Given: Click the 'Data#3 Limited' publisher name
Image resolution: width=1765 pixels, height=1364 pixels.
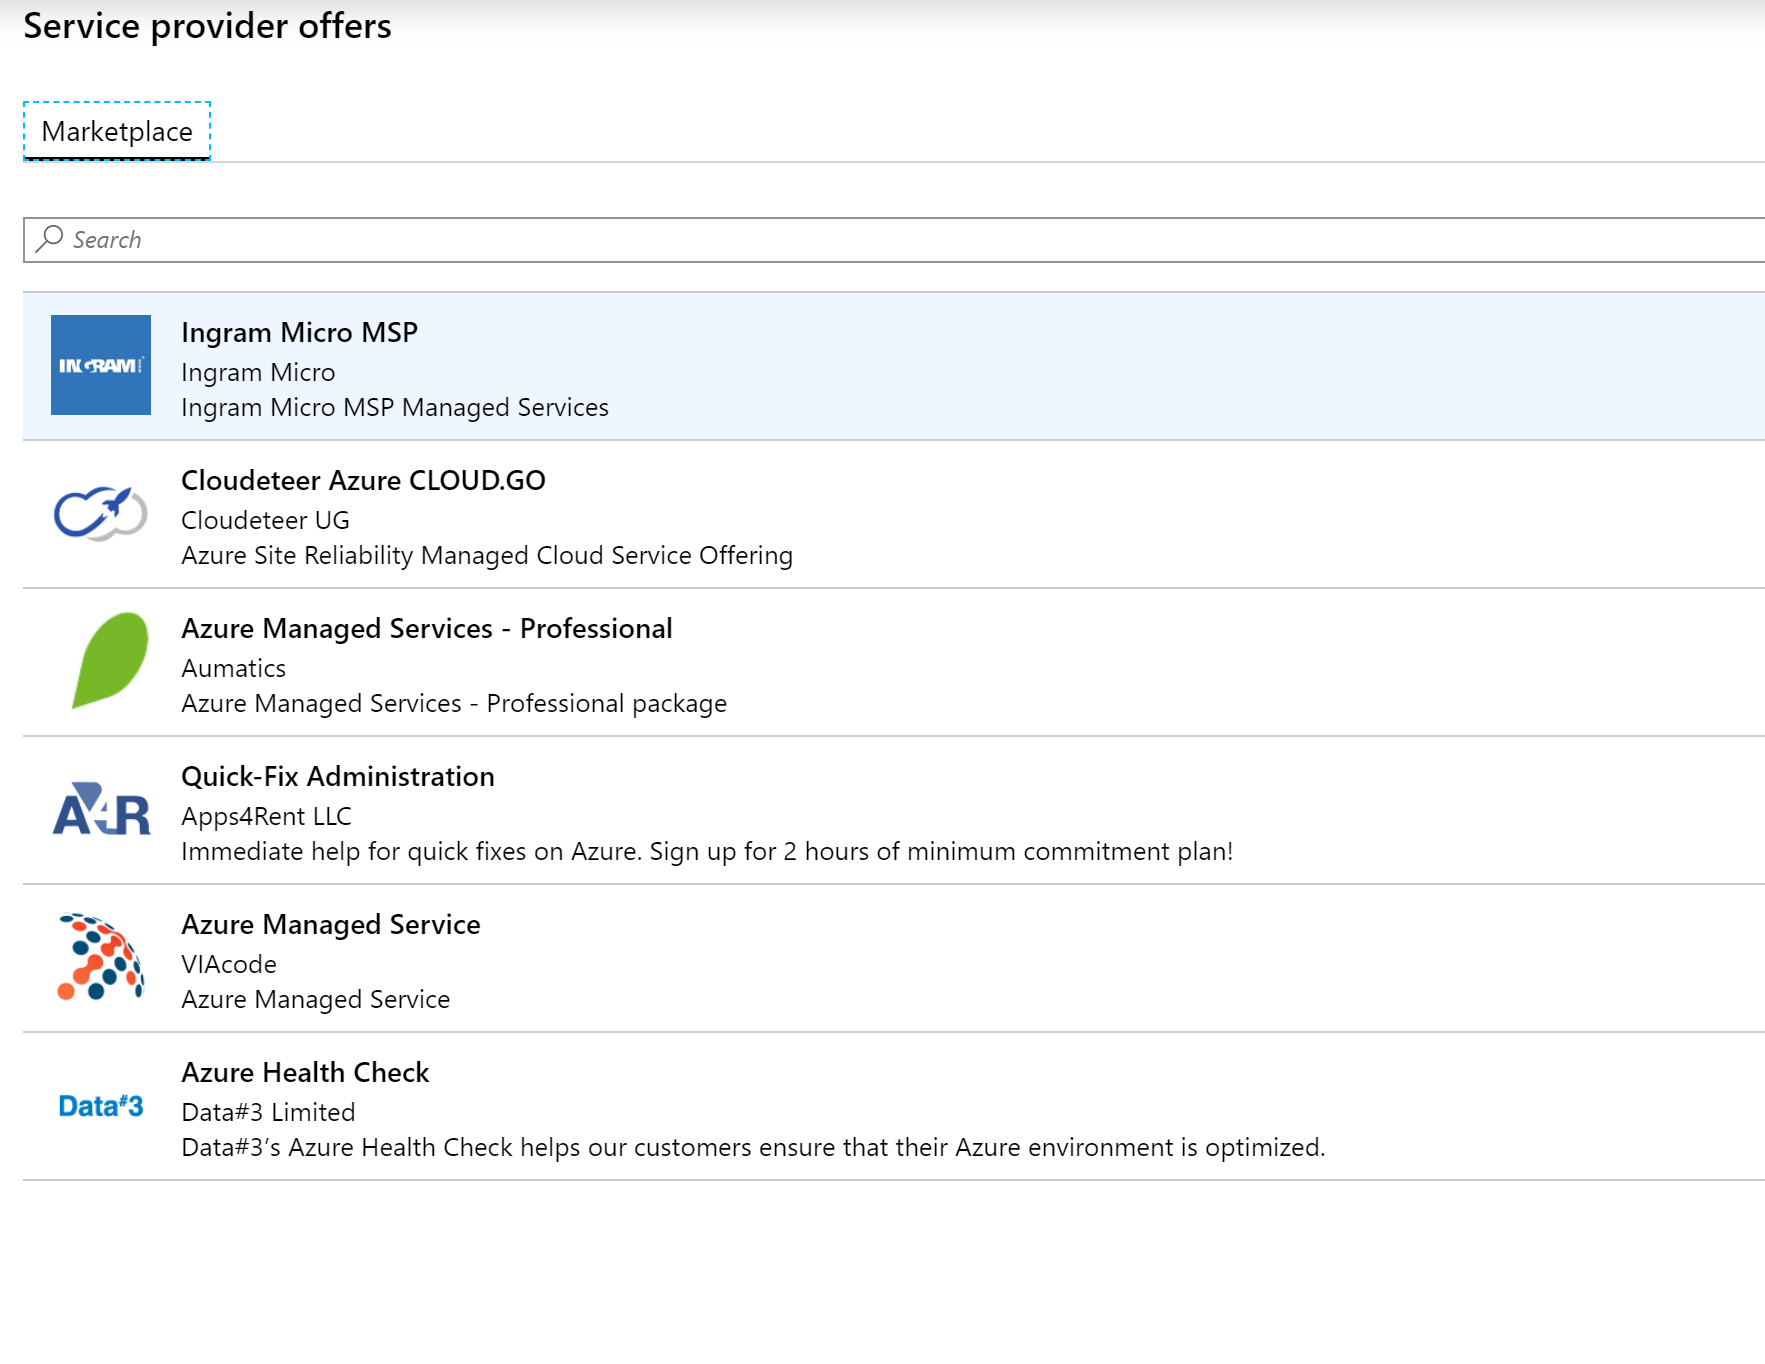Looking at the screenshot, I should click(268, 1112).
